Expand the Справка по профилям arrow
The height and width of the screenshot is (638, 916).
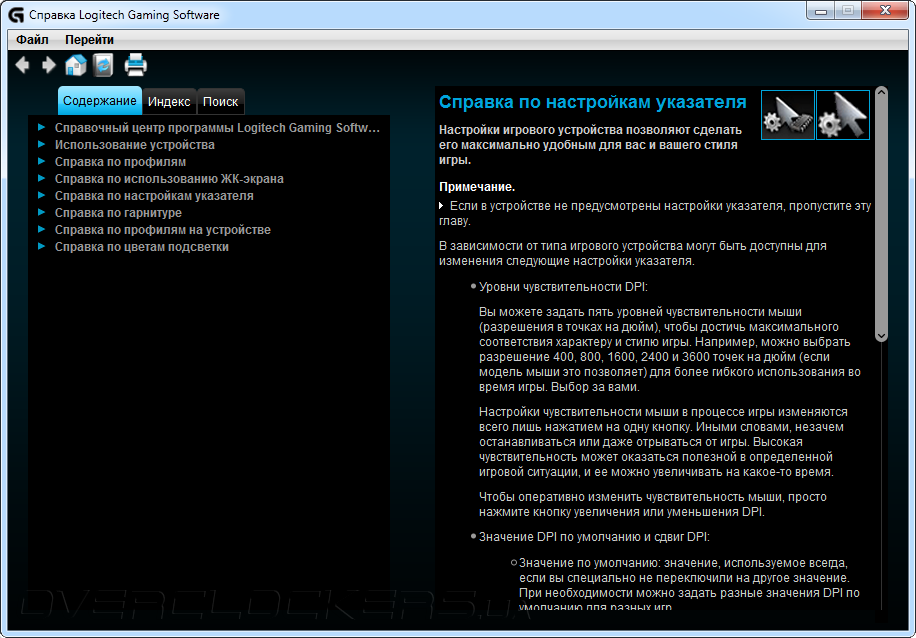[41, 161]
